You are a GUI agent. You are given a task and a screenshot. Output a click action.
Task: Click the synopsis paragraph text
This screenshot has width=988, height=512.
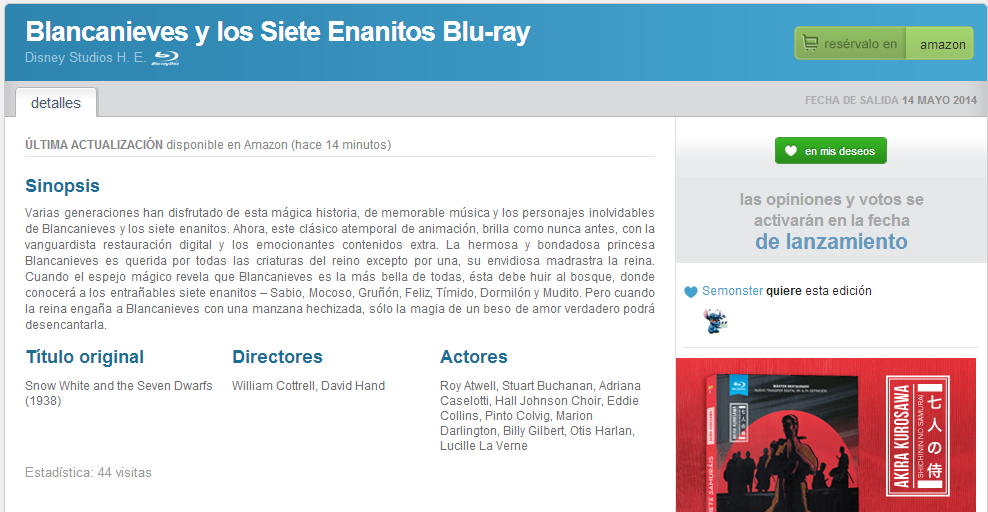(x=340, y=269)
